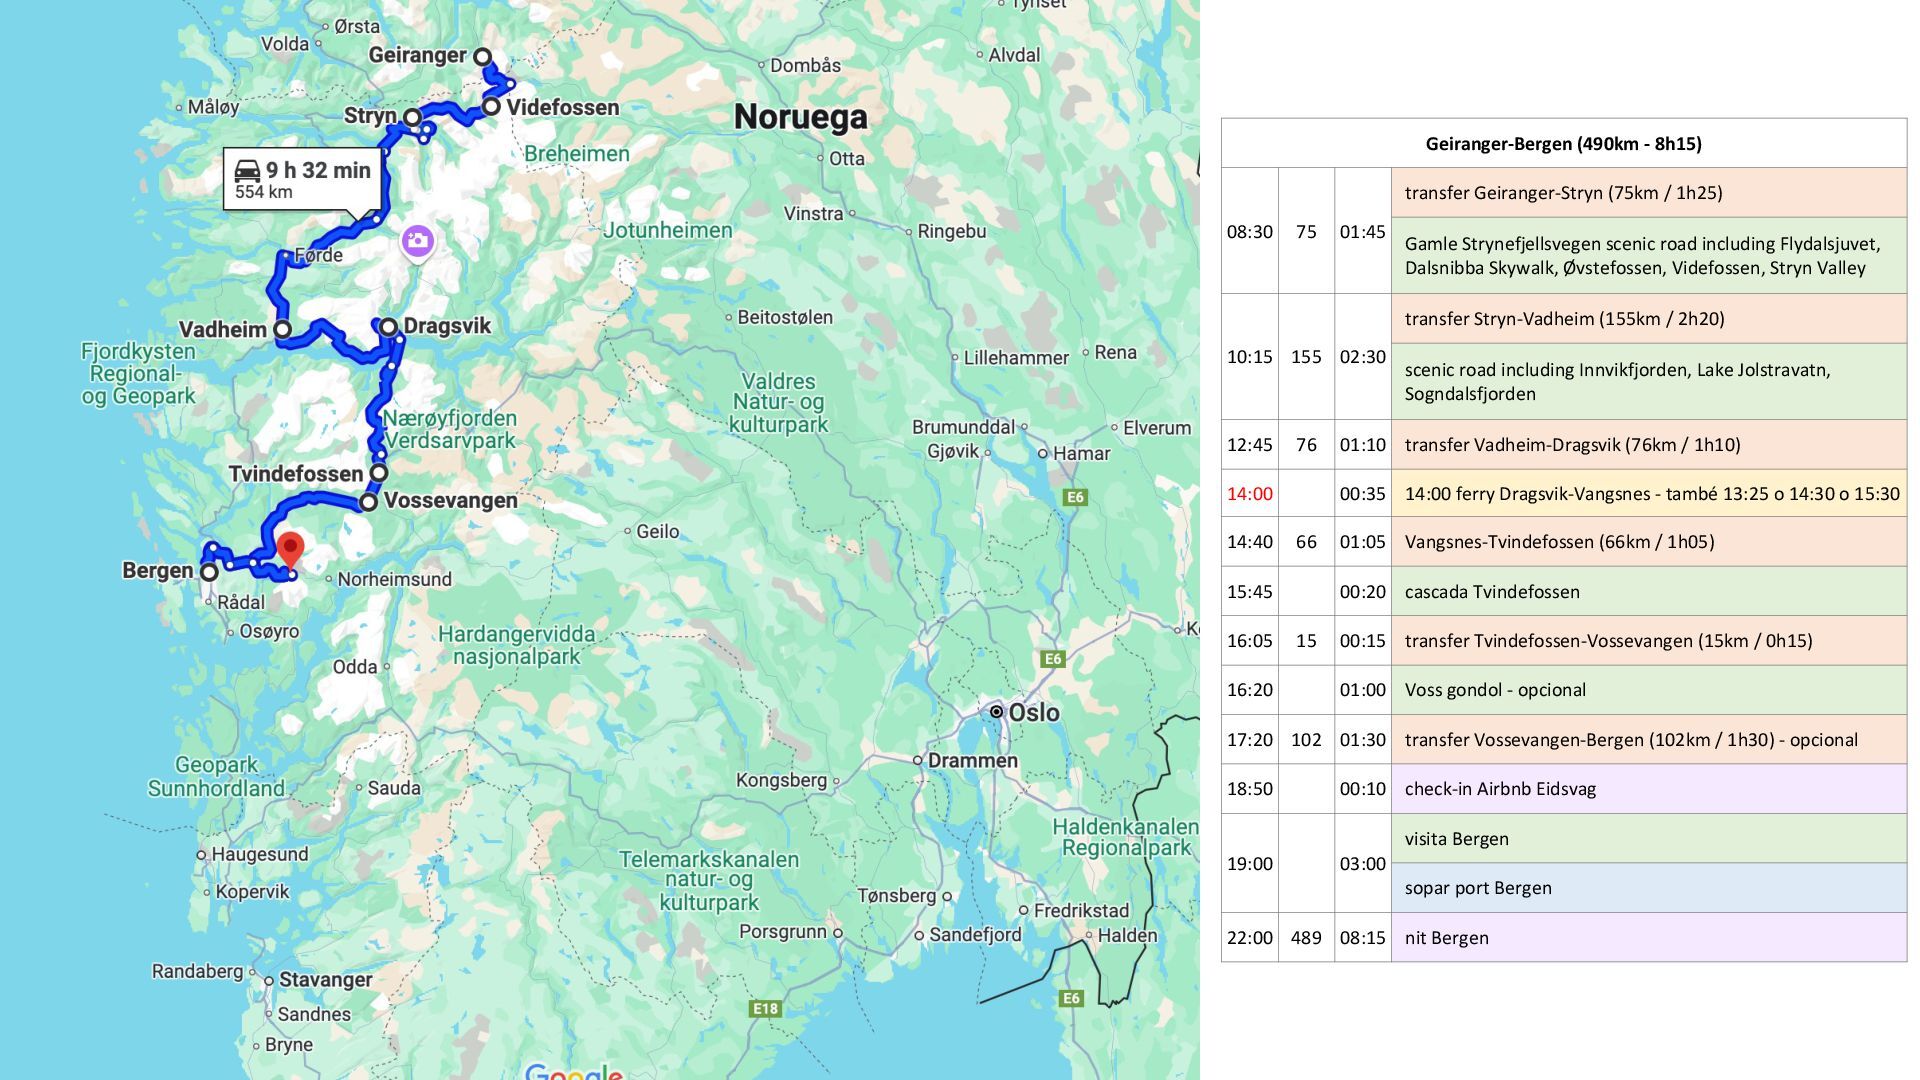Click the 9 h 32 min route label
Viewport: 1920px width, 1080px height.
click(318, 170)
